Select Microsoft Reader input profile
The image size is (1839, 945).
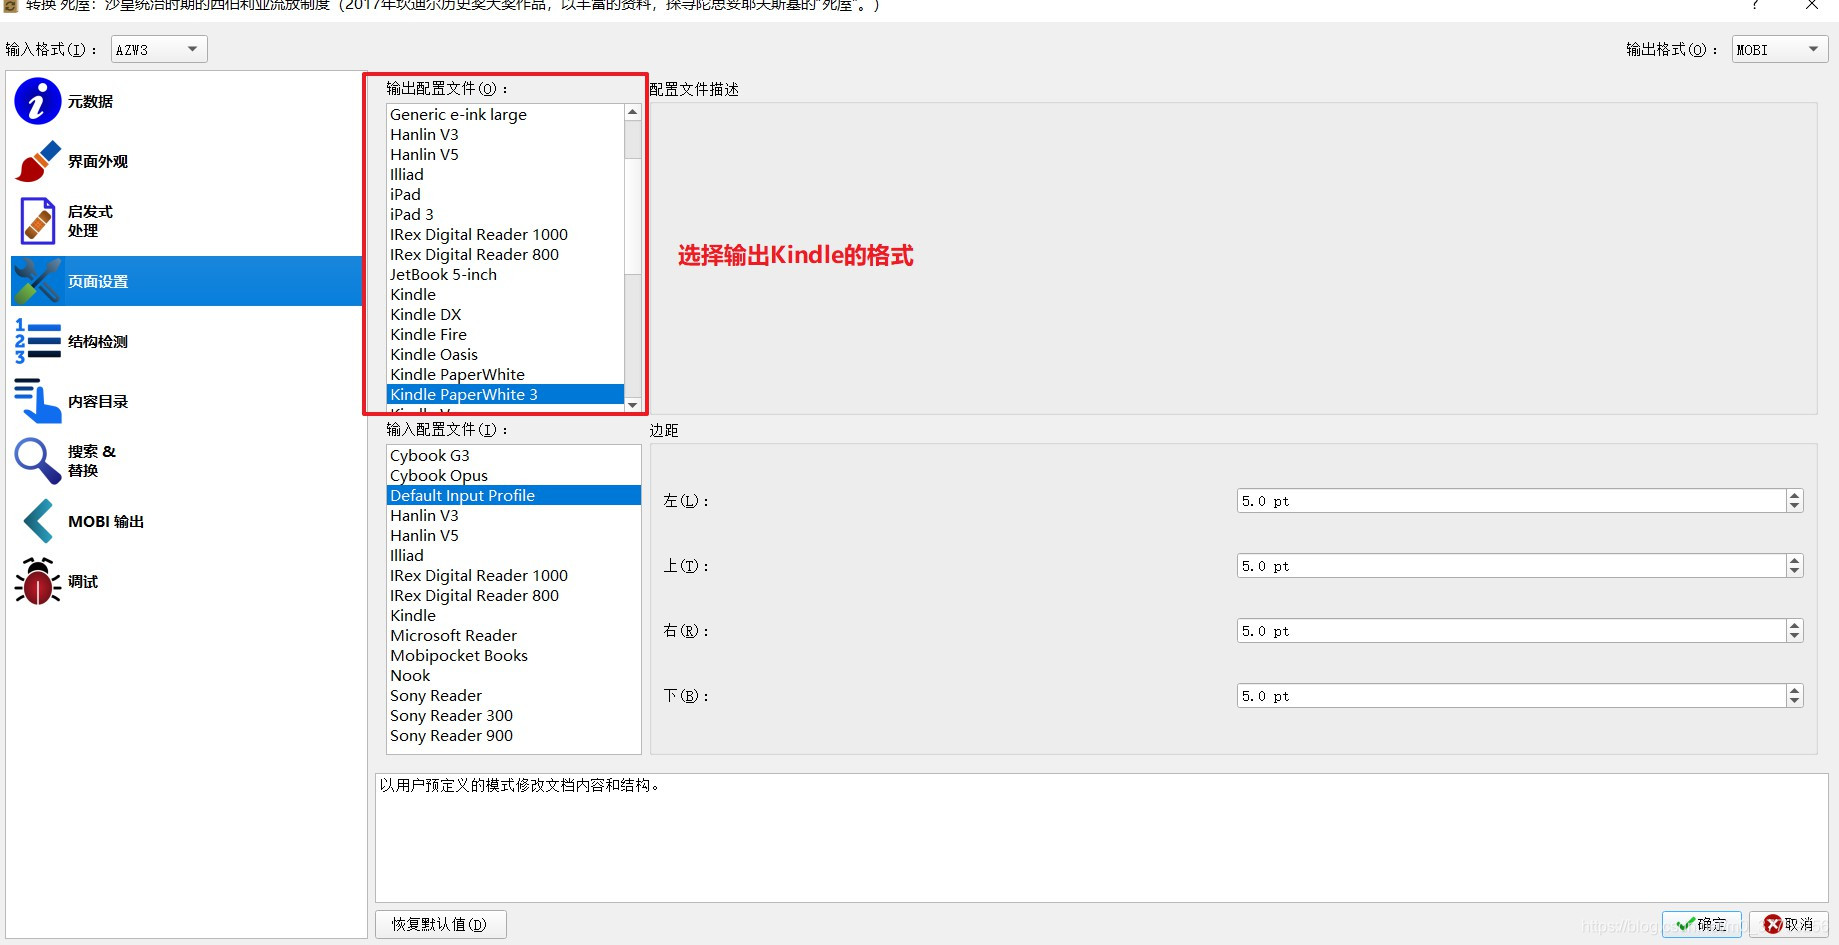[x=514, y=635]
